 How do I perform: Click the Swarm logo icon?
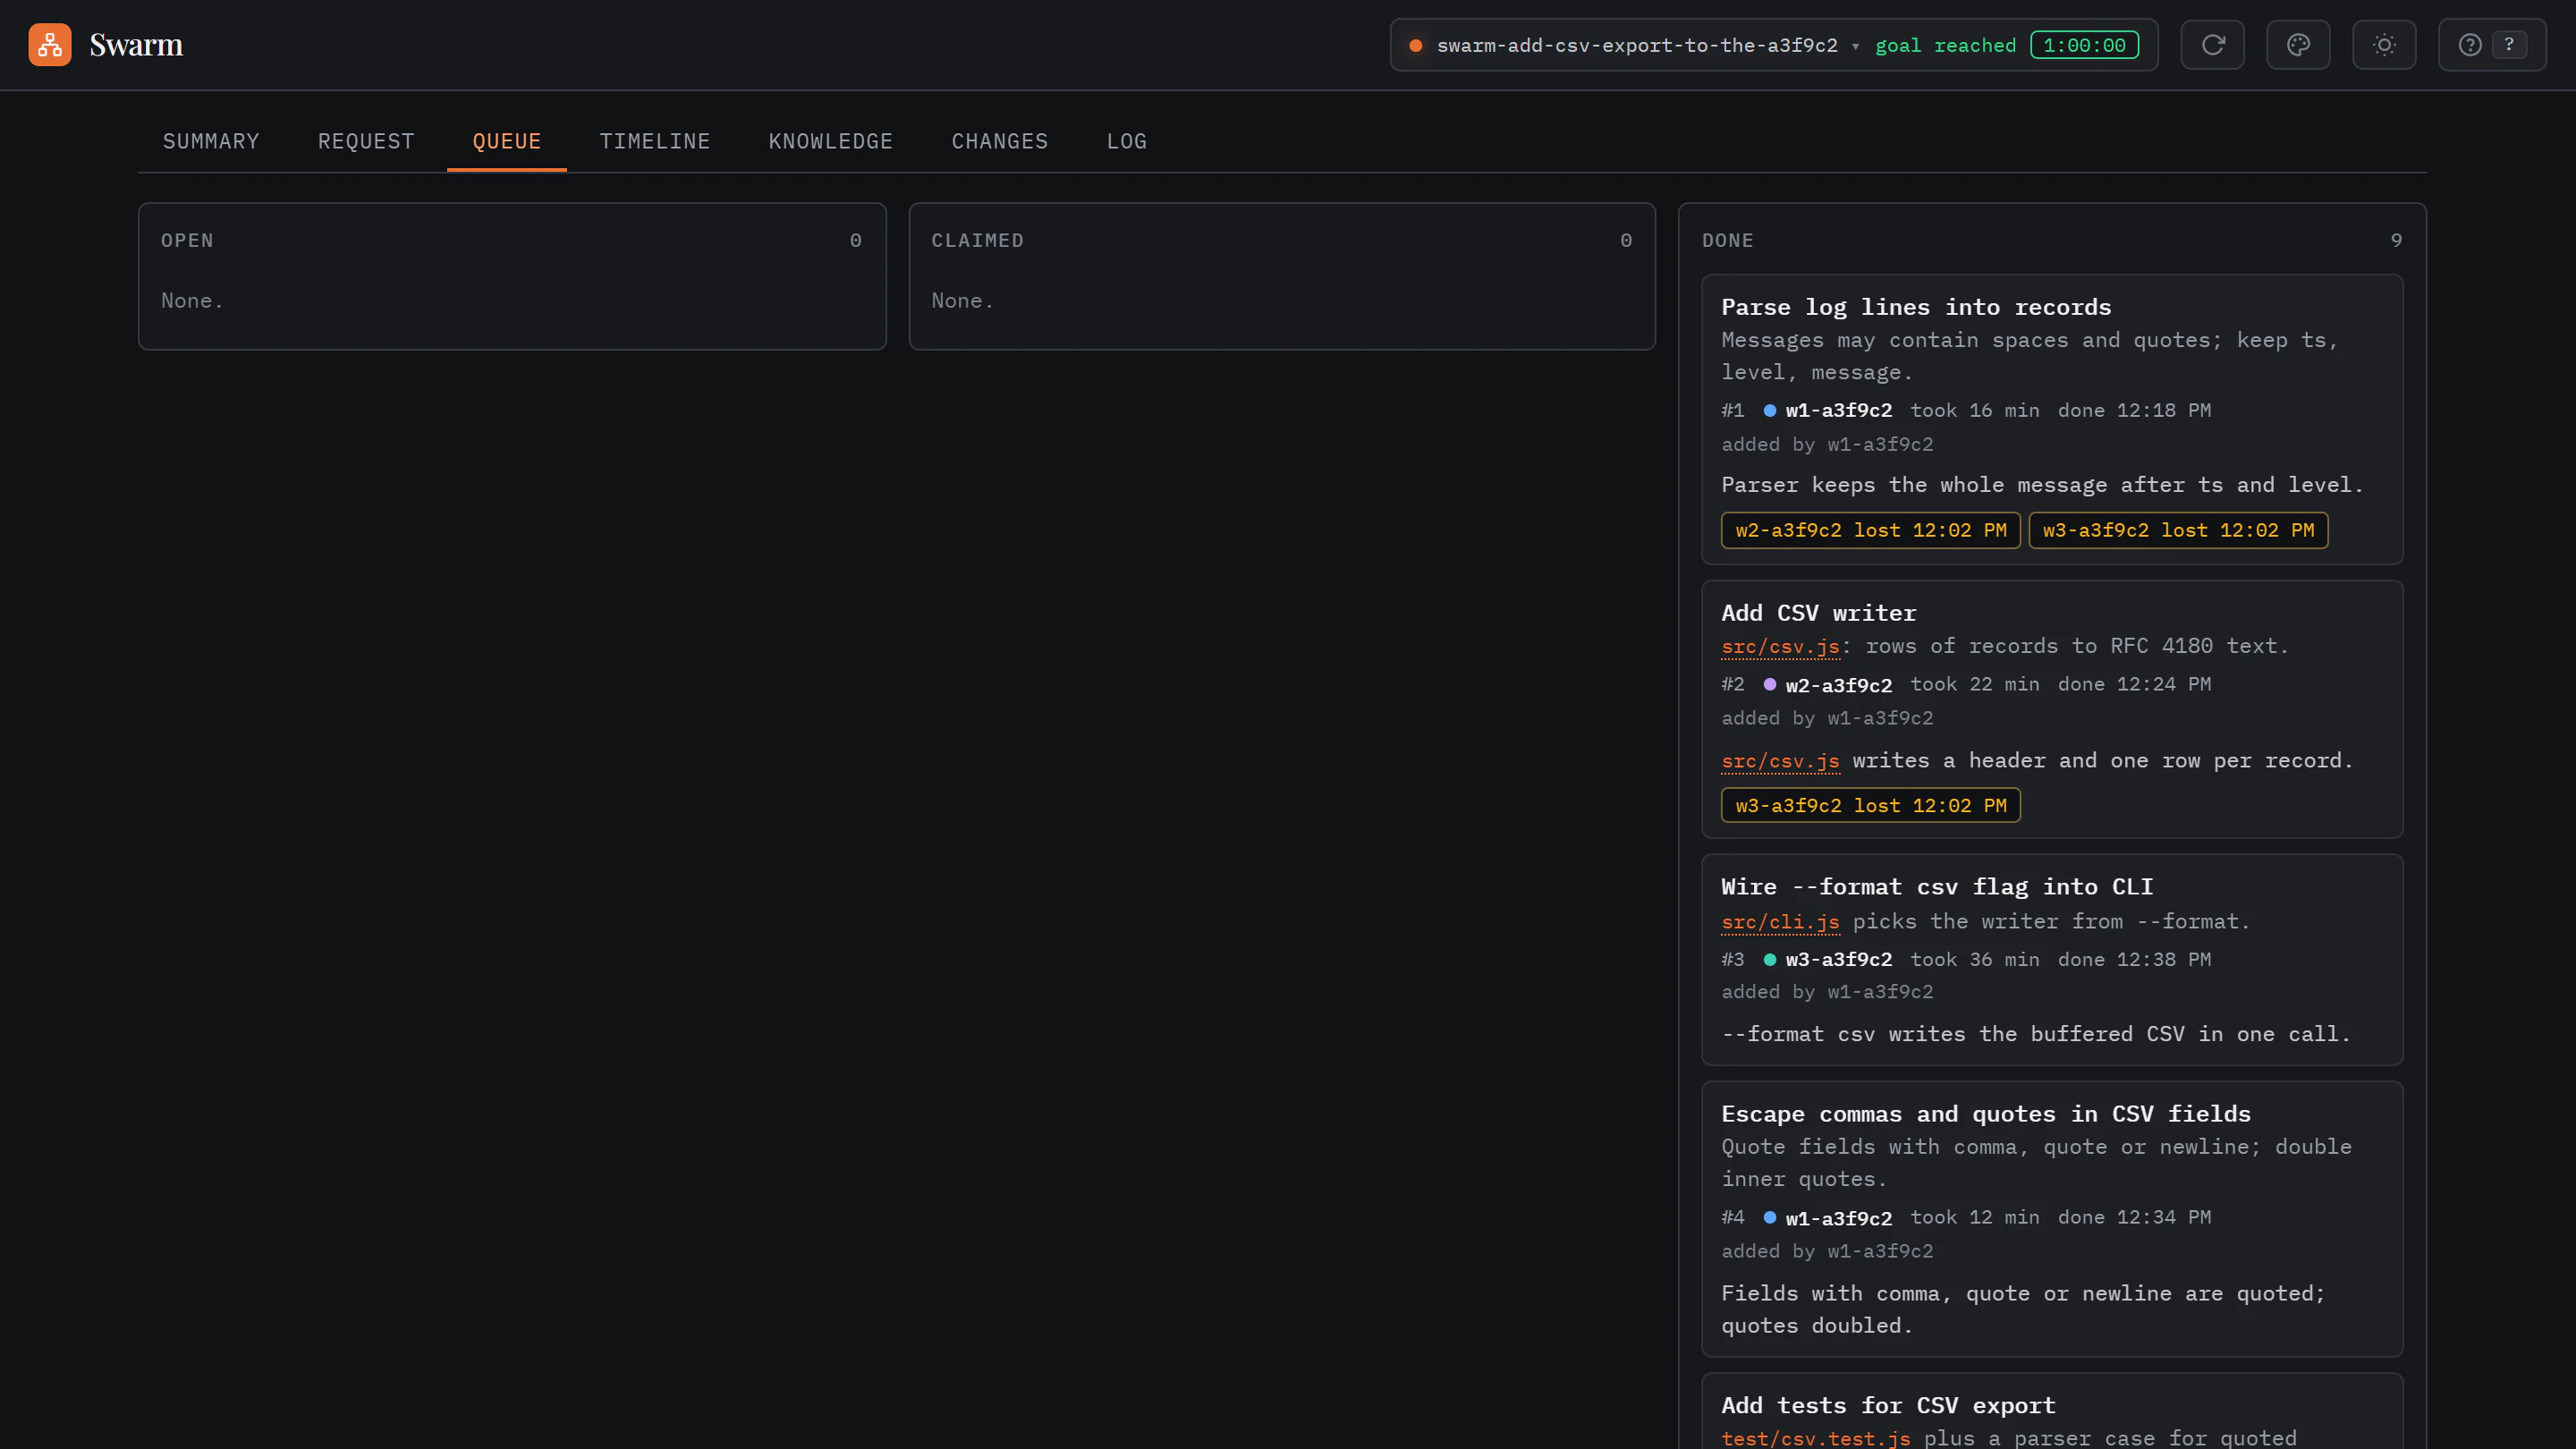(x=50, y=45)
